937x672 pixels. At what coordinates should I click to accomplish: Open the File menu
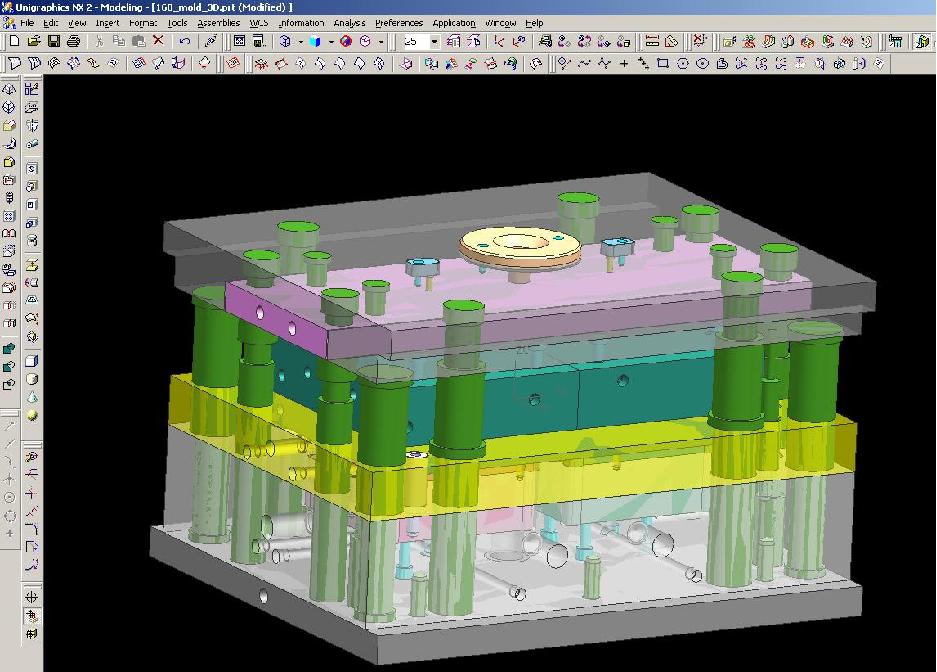[x=27, y=22]
